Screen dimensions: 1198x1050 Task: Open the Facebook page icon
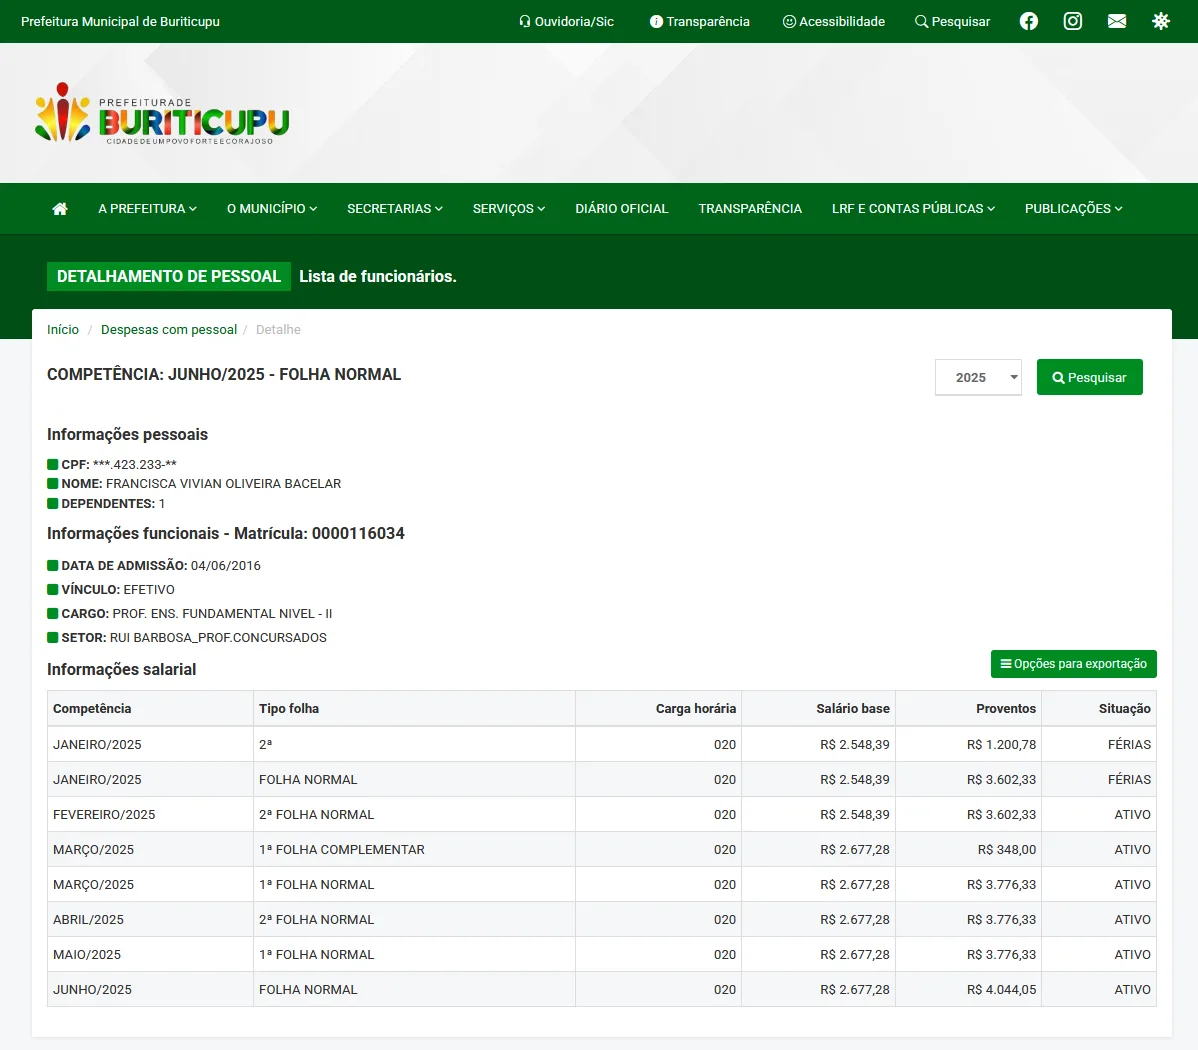[x=1028, y=21]
